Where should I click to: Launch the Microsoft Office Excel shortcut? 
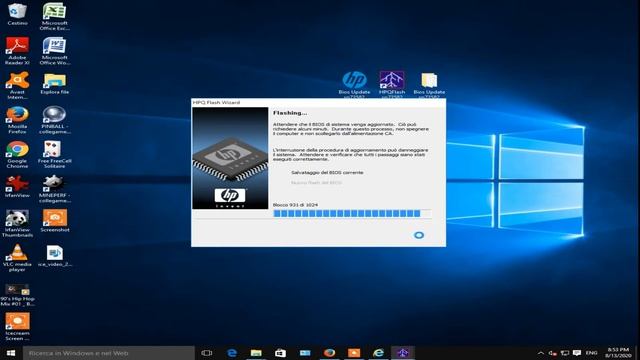[x=54, y=16]
